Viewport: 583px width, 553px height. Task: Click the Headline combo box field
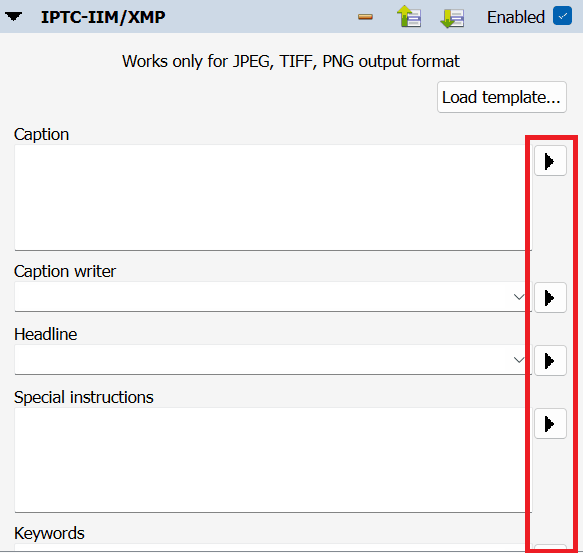tap(273, 360)
